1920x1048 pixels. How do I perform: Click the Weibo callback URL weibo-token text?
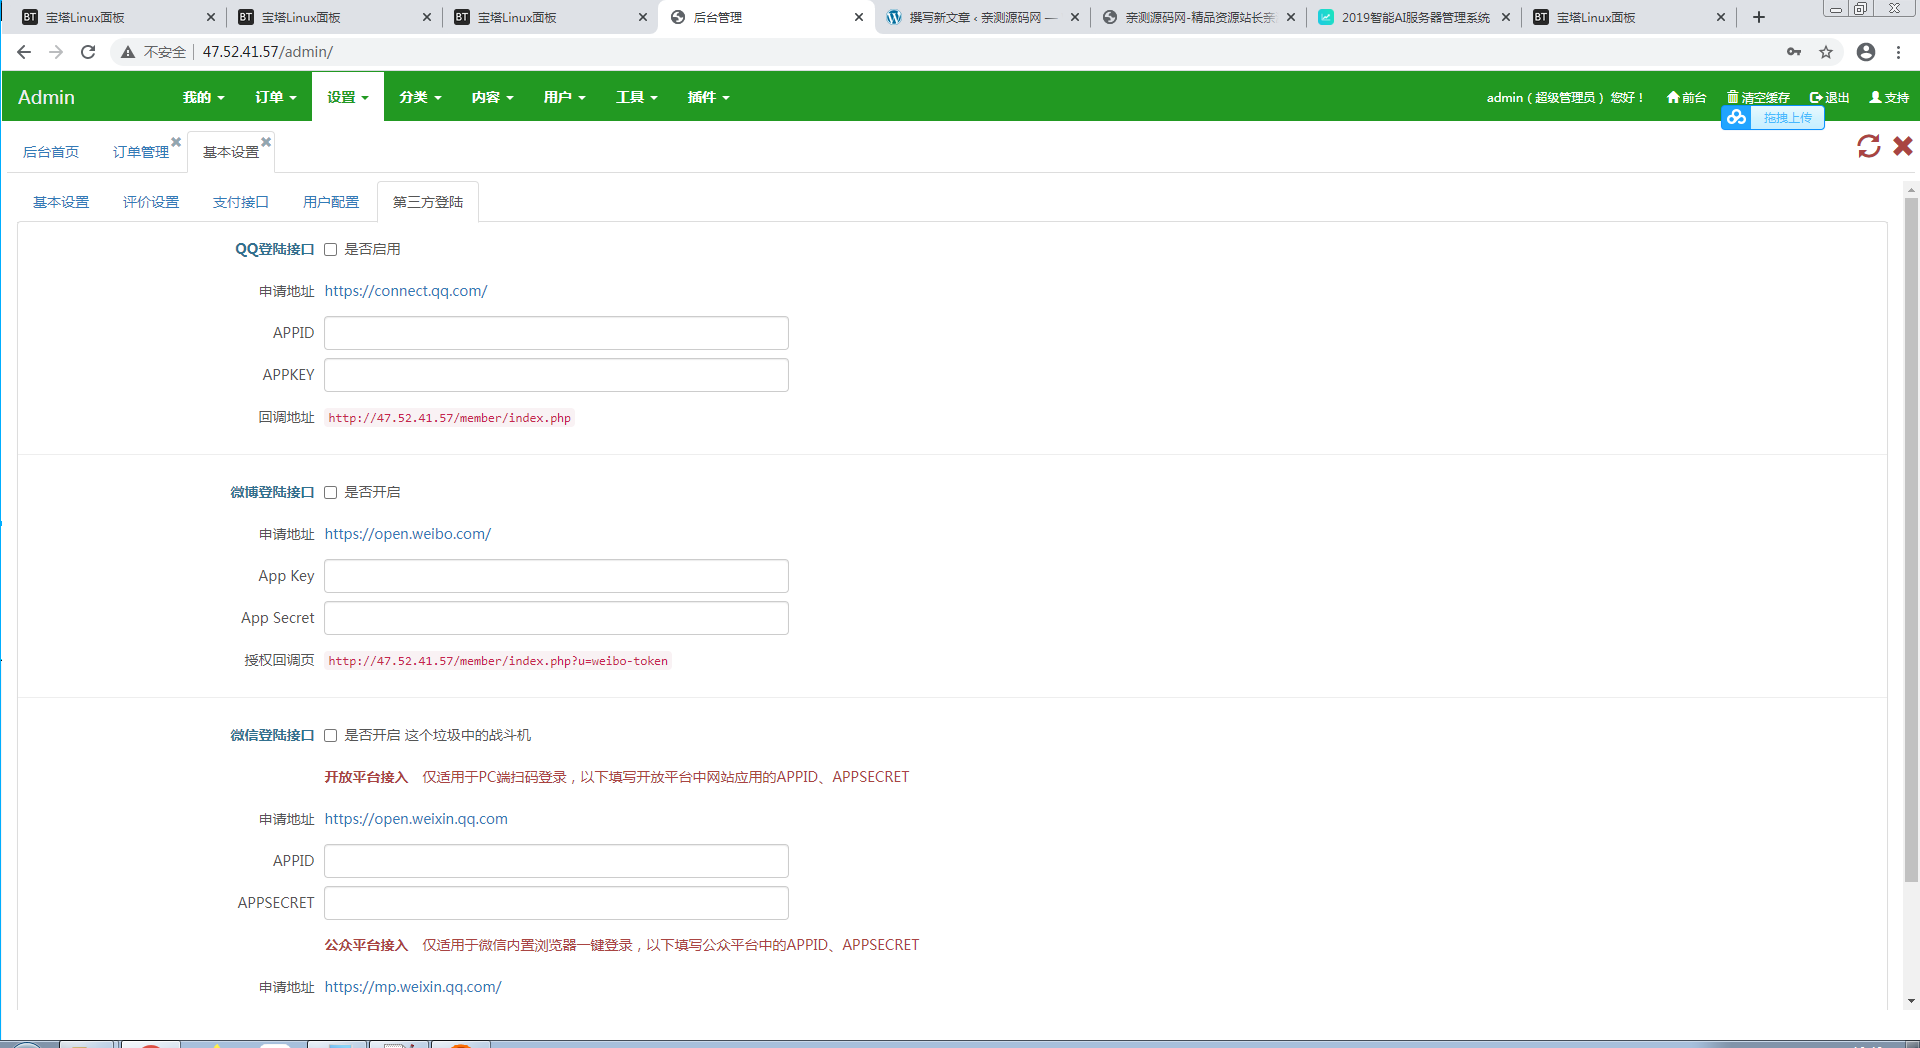click(498, 661)
